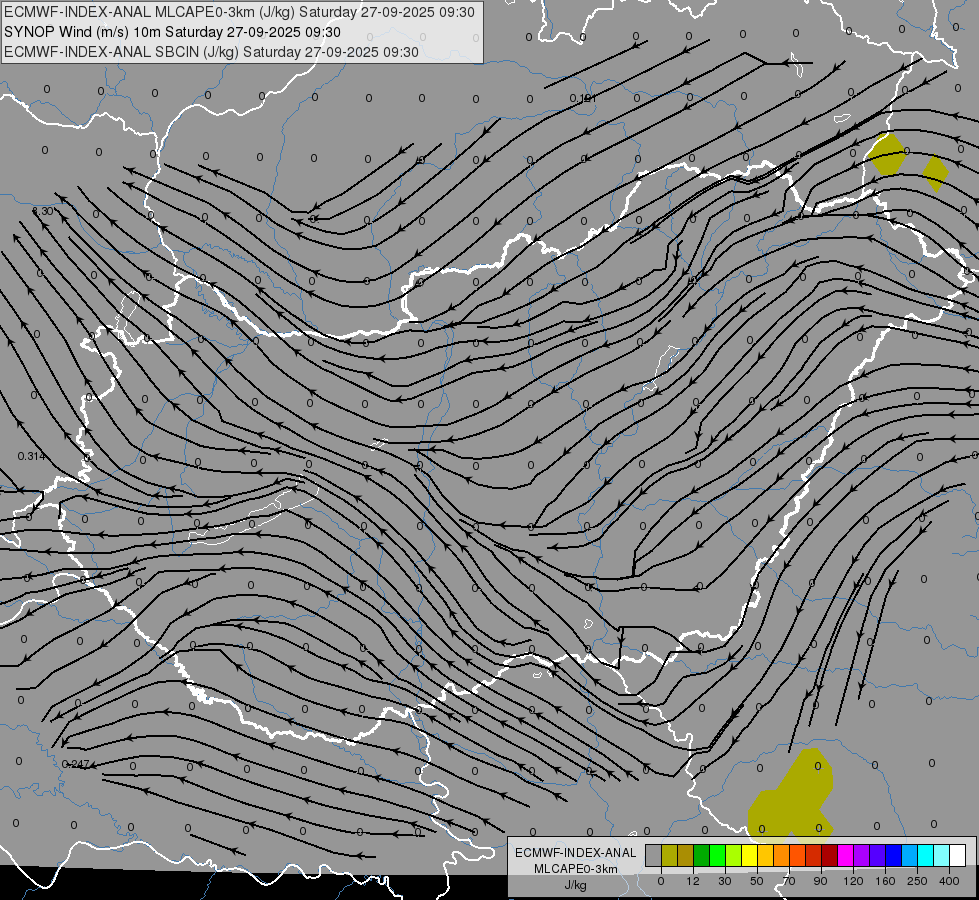Image resolution: width=979 pixels, height=900 pixels.
Task: Pick the pure yellow legend swatch
Action: (x=749, y=855)
